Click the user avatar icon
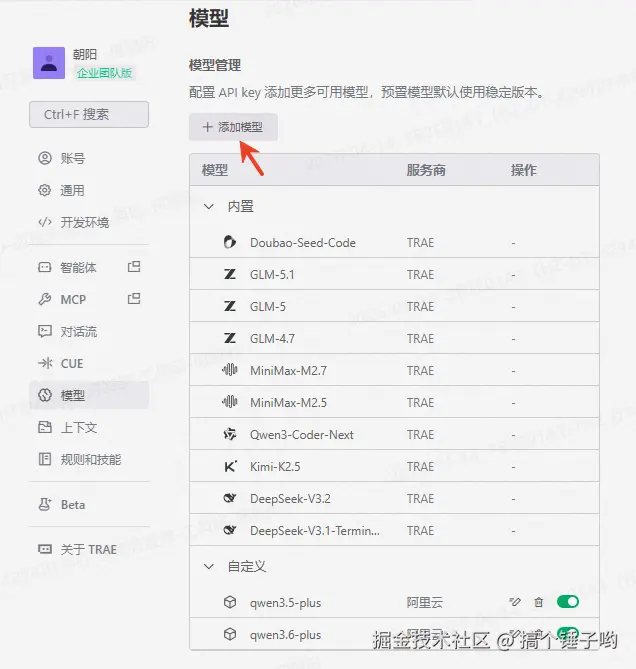636x669 pixels. click(49, 63)
